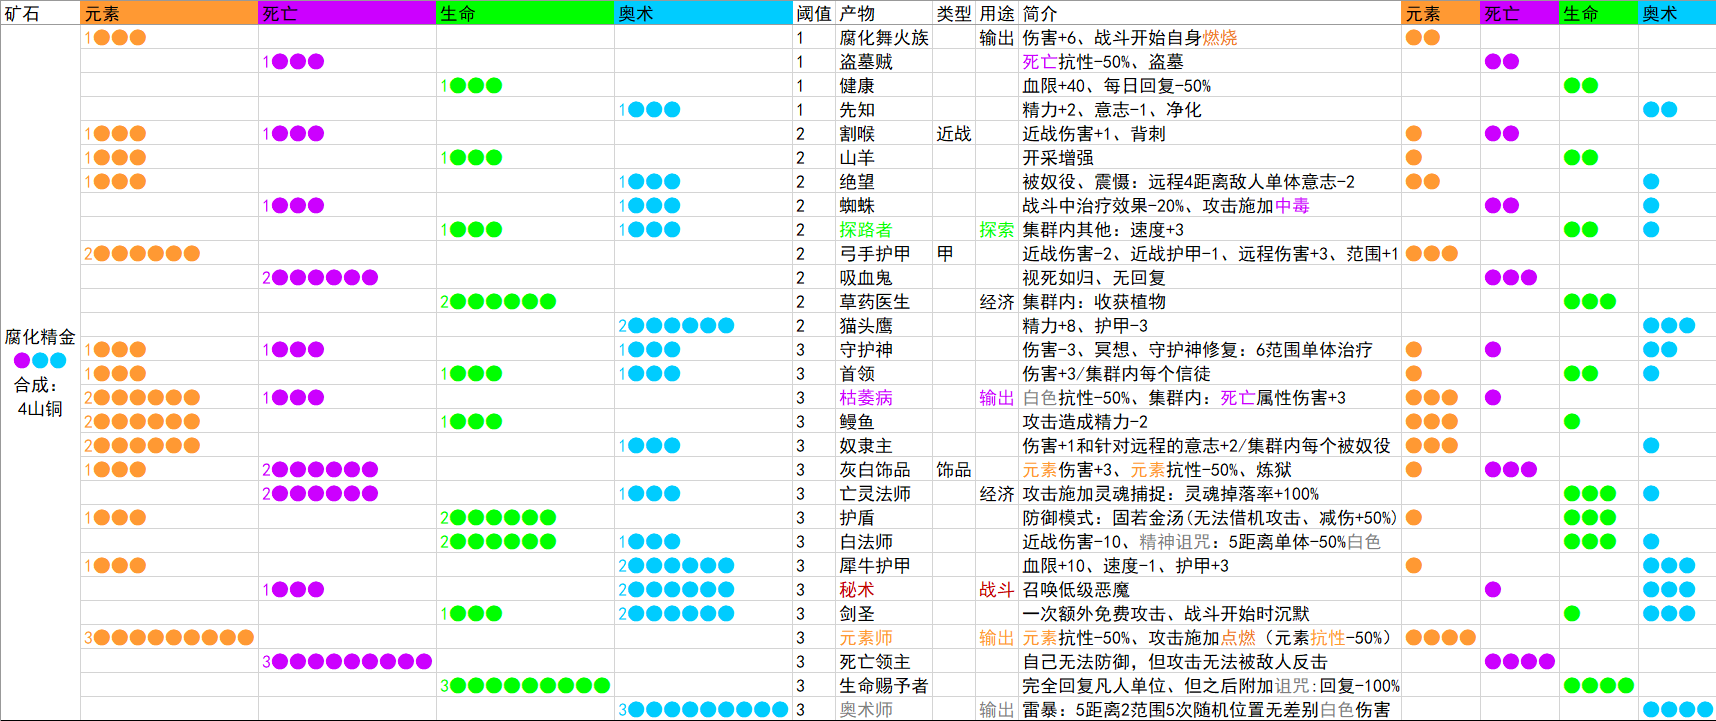Viewport: 1716px width, 721px height.
Task: Select the 吸血鬼 product cell
Action: (x=884, y=277)
